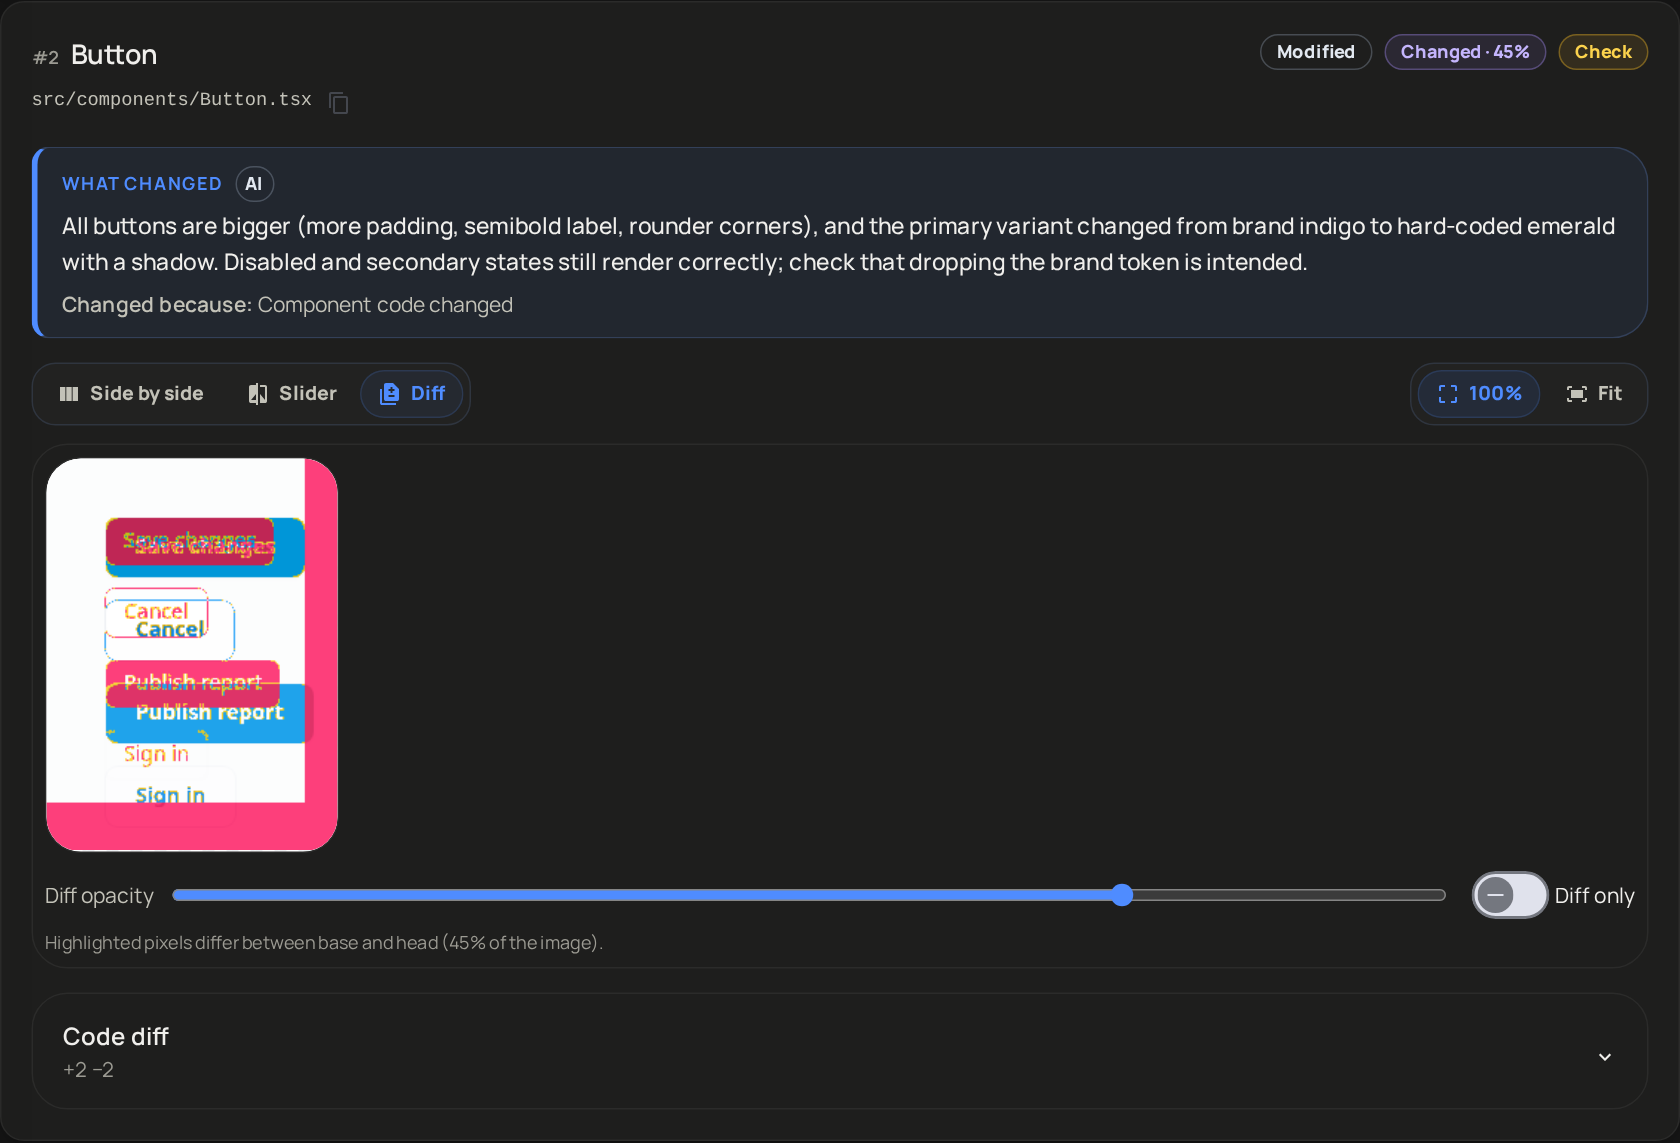Image resolution: width=1680 pixels, height=1143 pixels.
Task: Click the AI badge next to What Changed
Action: coord(254,184)
